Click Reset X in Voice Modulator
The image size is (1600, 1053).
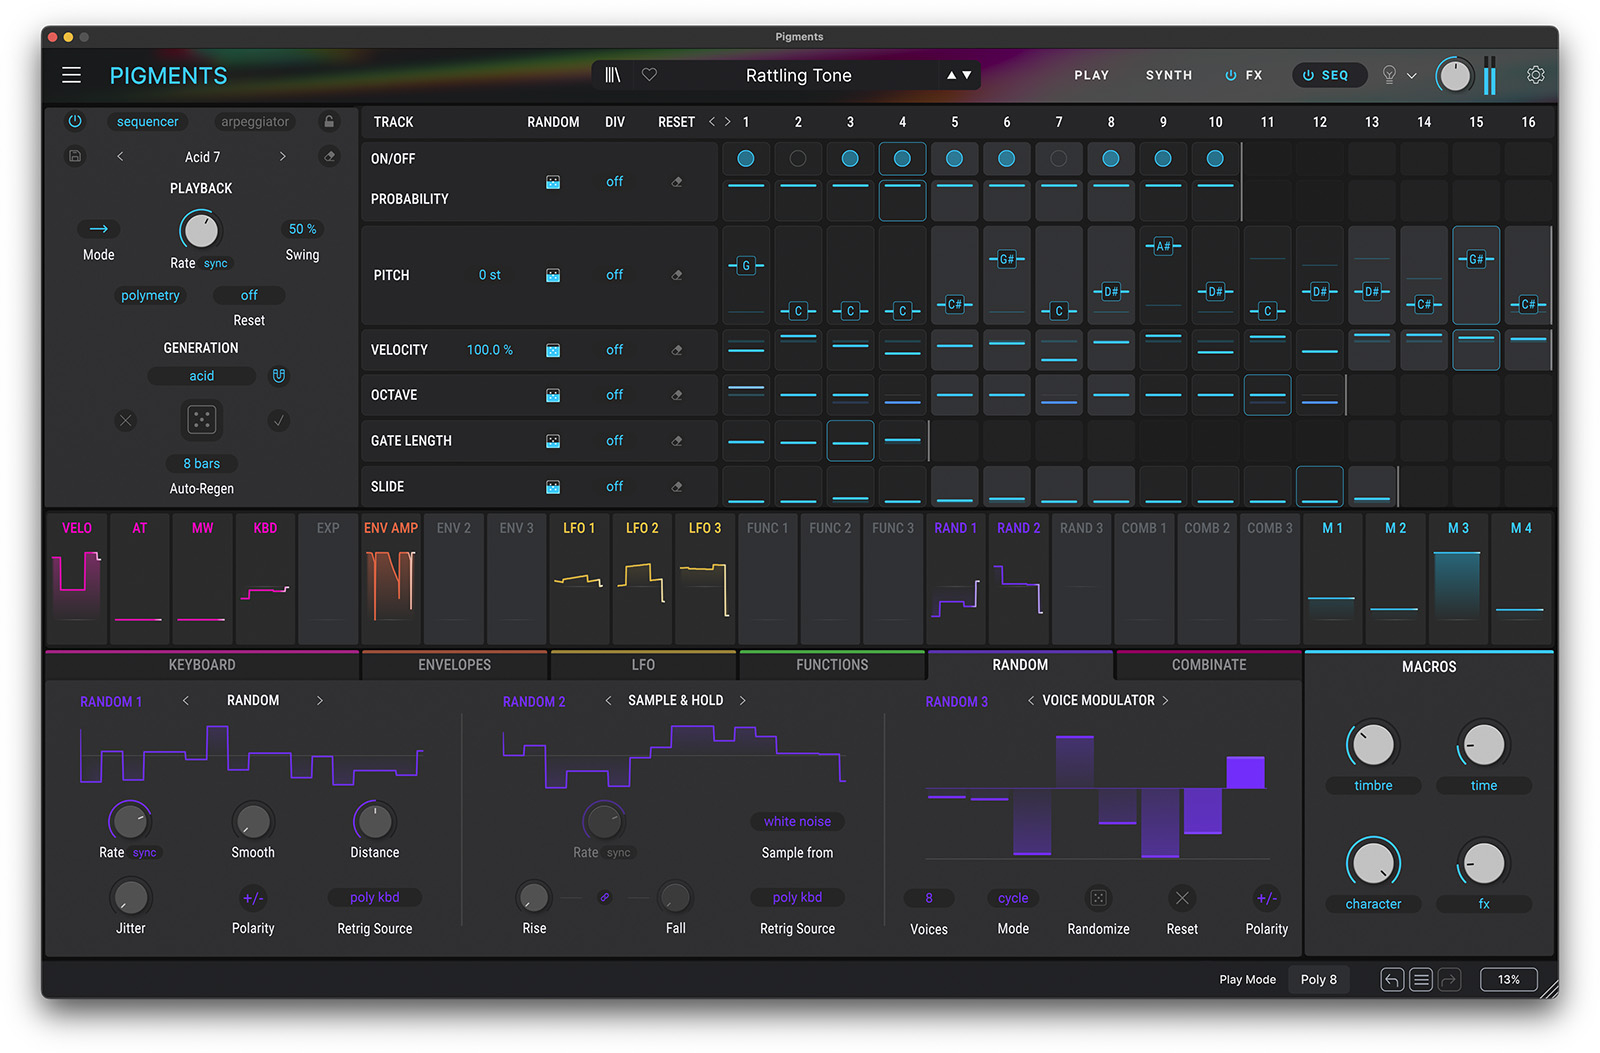1182,898
